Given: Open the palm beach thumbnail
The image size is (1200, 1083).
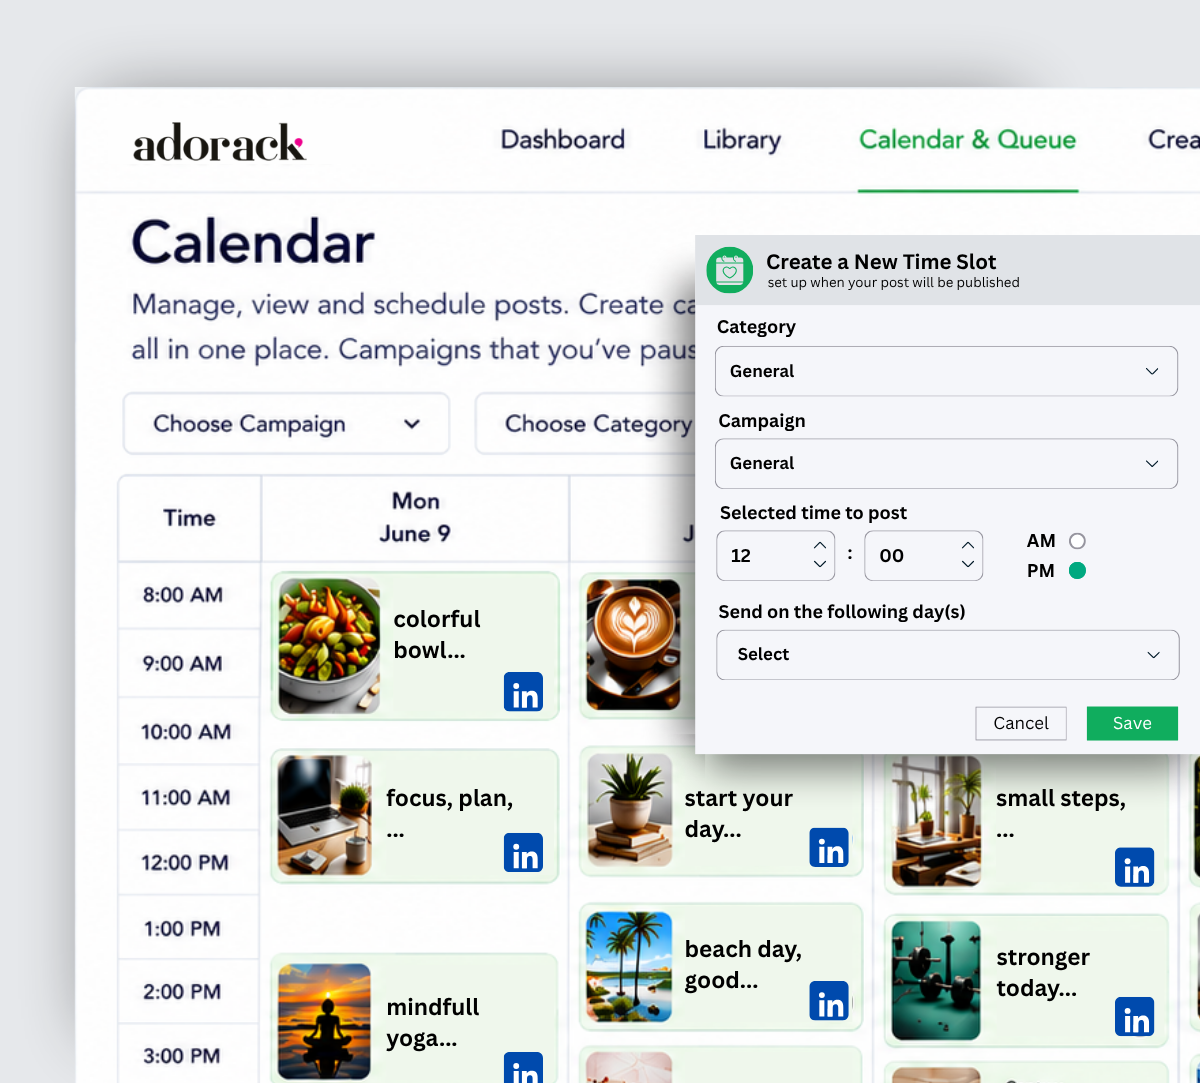Looking at the screenshot, I should tap(630, 966).
